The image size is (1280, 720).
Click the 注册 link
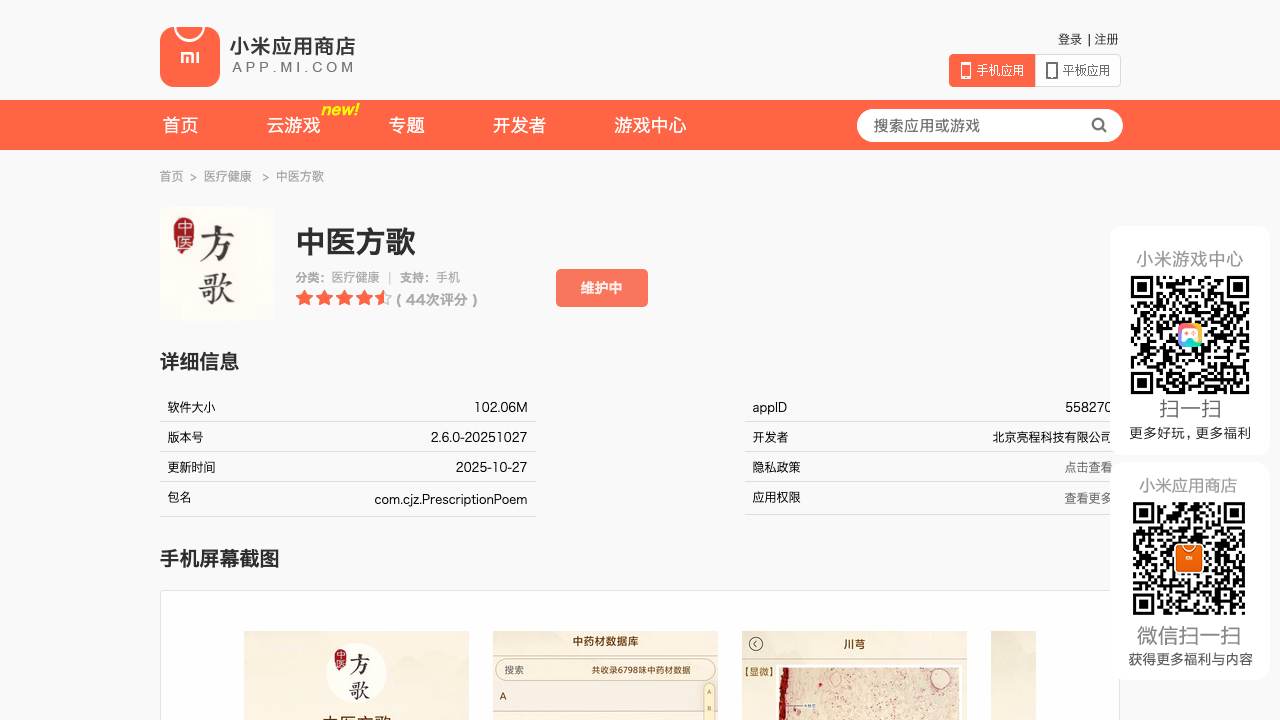(x=1106, y=39)
